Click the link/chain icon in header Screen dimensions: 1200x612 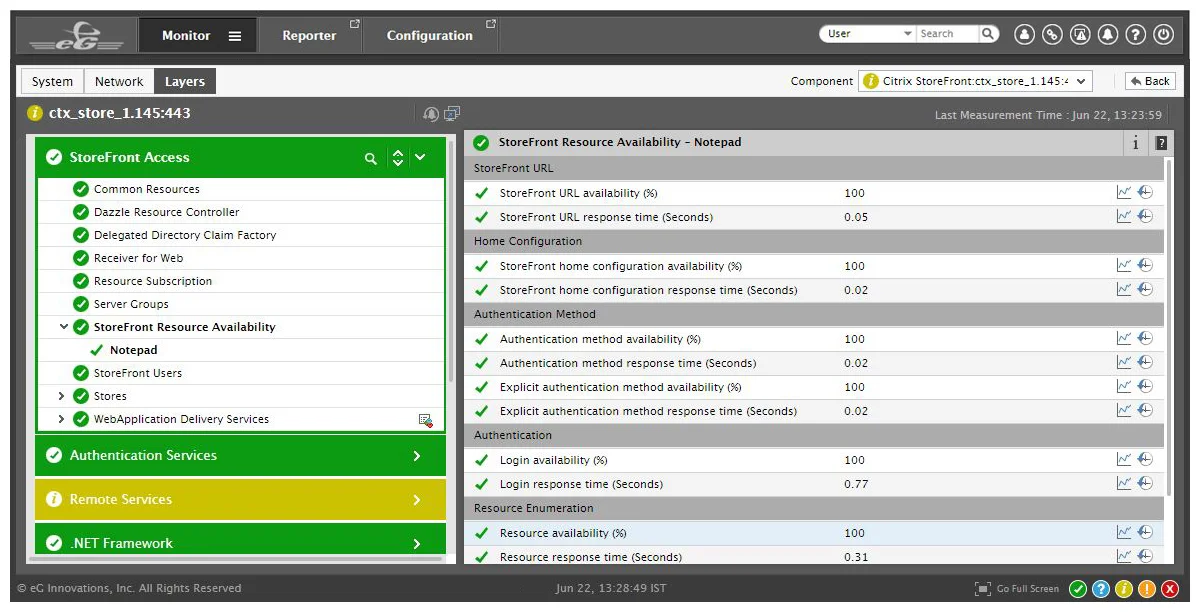[1052, 34]
